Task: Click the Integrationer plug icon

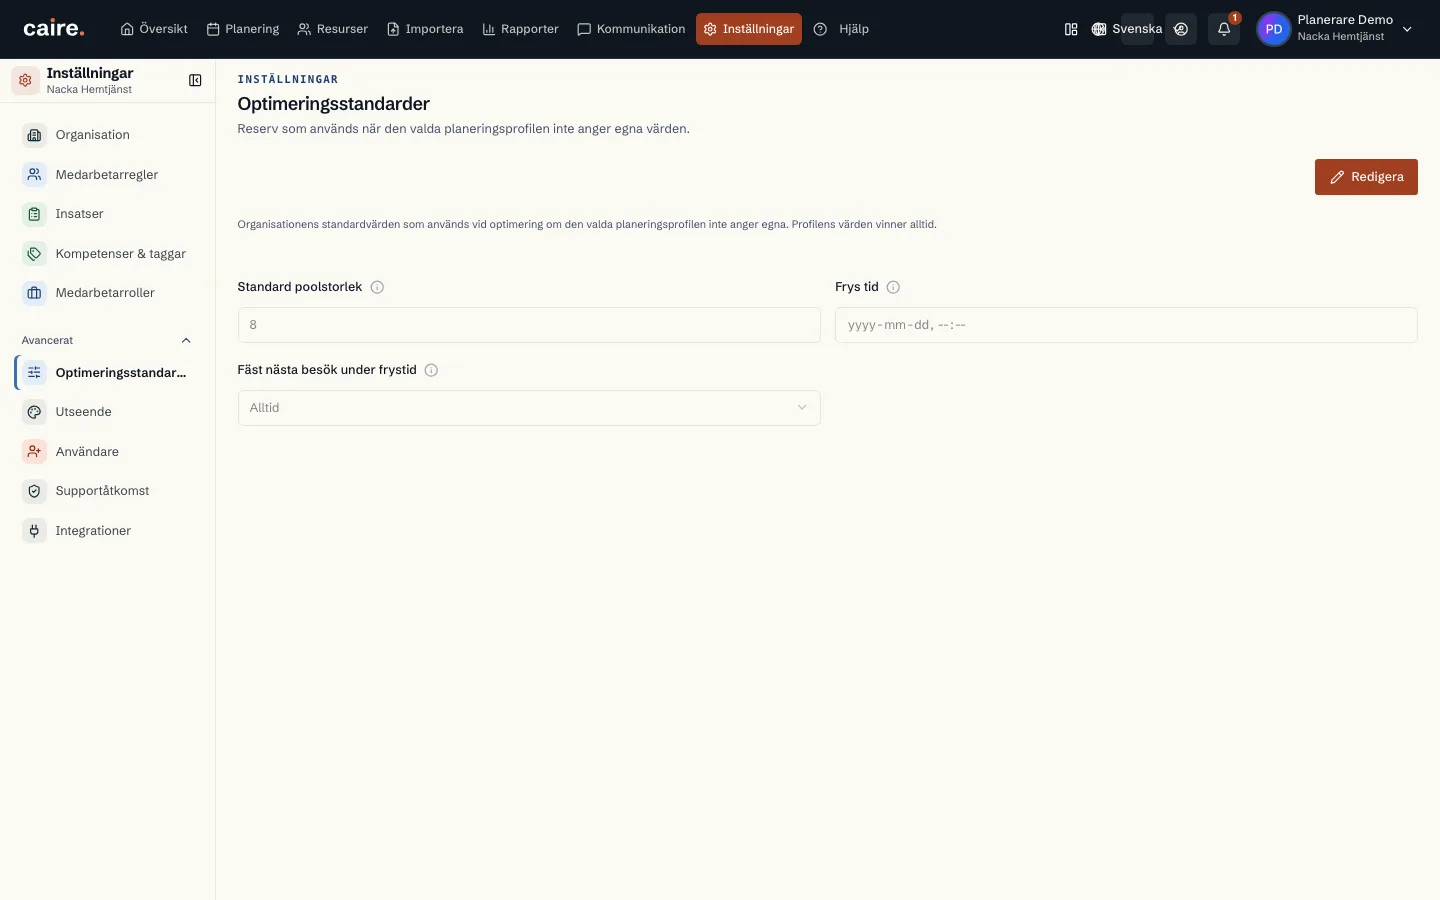Action: pyautogui.click(x=34, y=531)
